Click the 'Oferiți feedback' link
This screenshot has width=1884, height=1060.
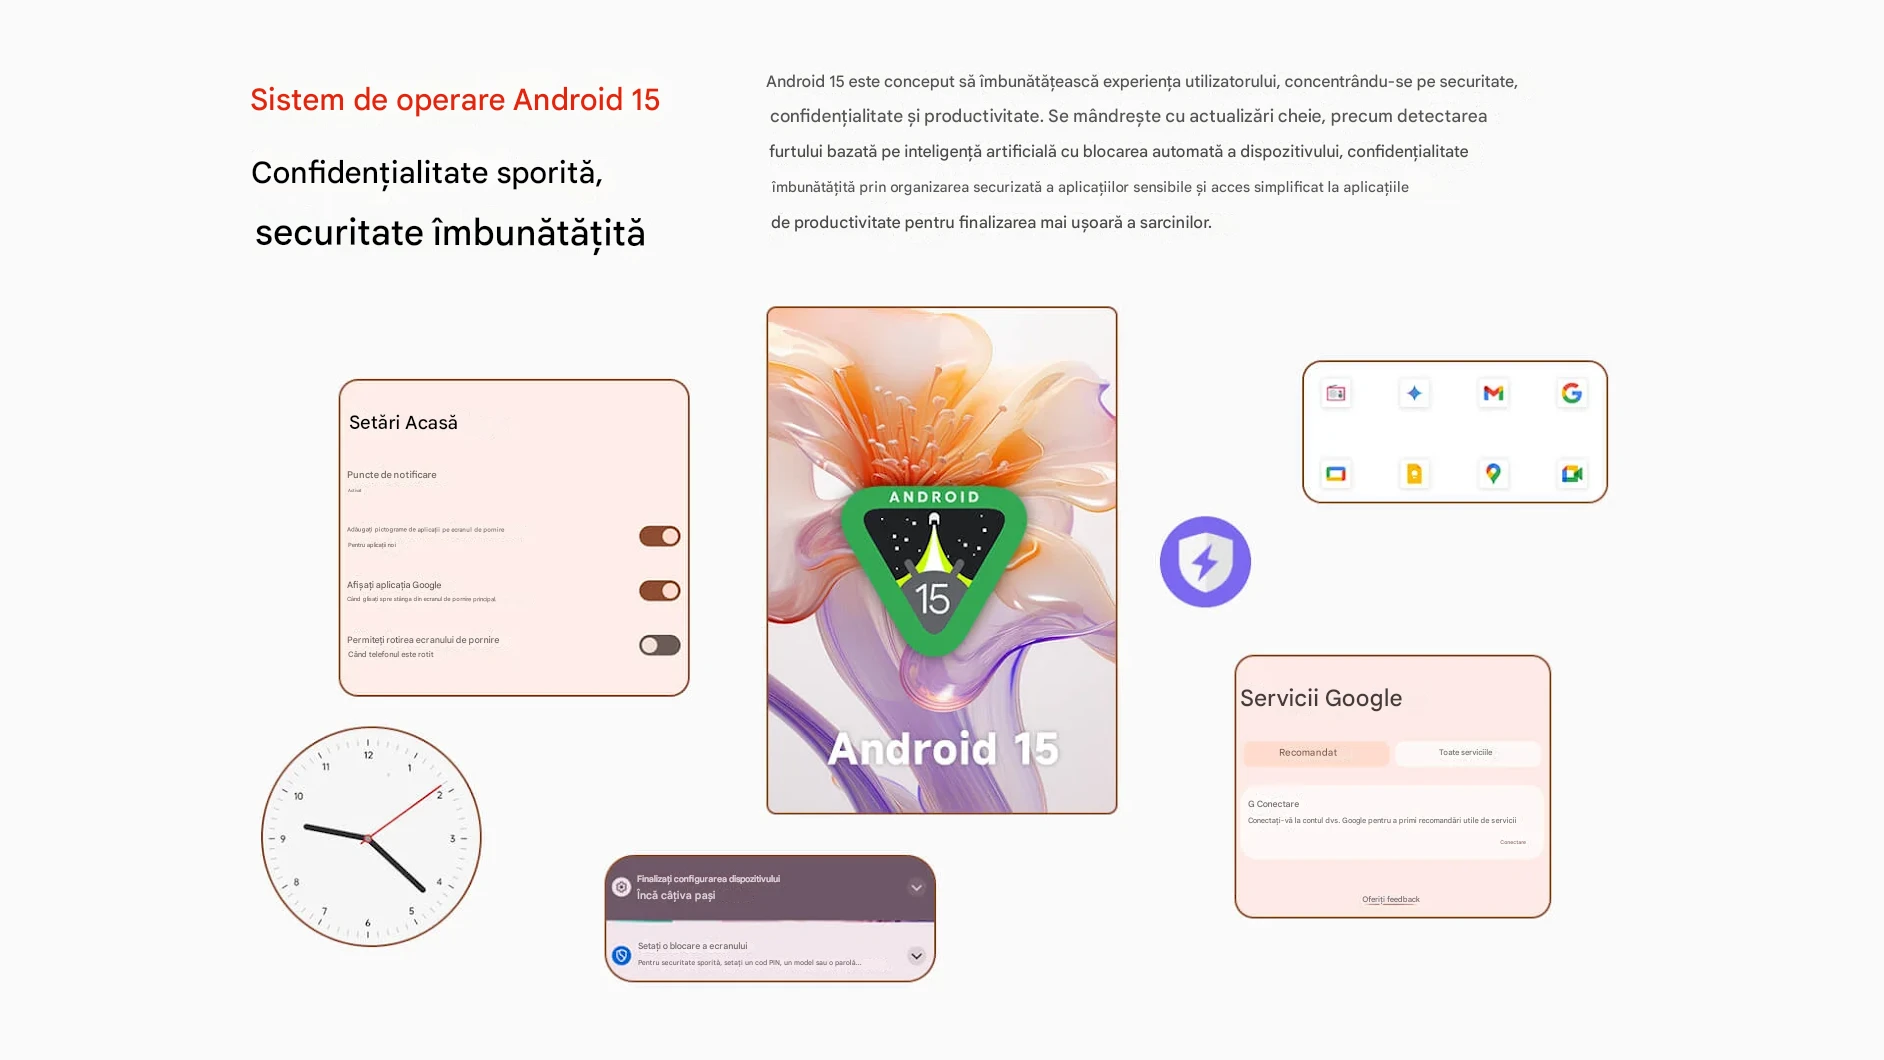point(1391,899)
